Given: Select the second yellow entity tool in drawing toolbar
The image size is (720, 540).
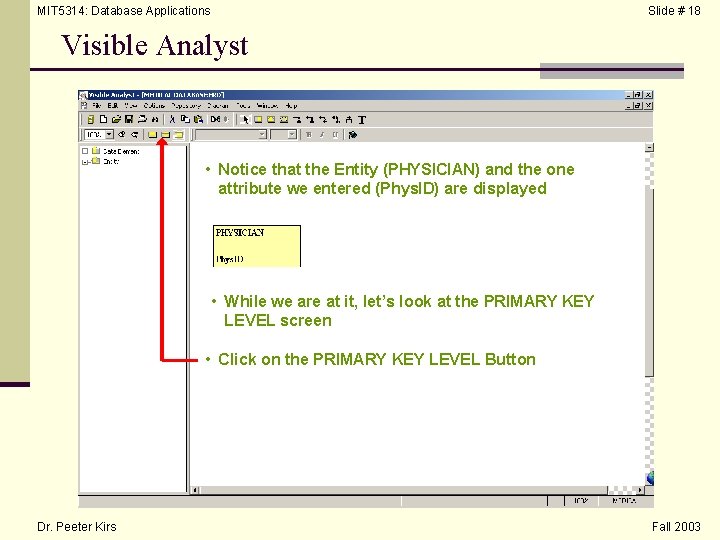Looking at the screenshot, I should pos(271,120).
